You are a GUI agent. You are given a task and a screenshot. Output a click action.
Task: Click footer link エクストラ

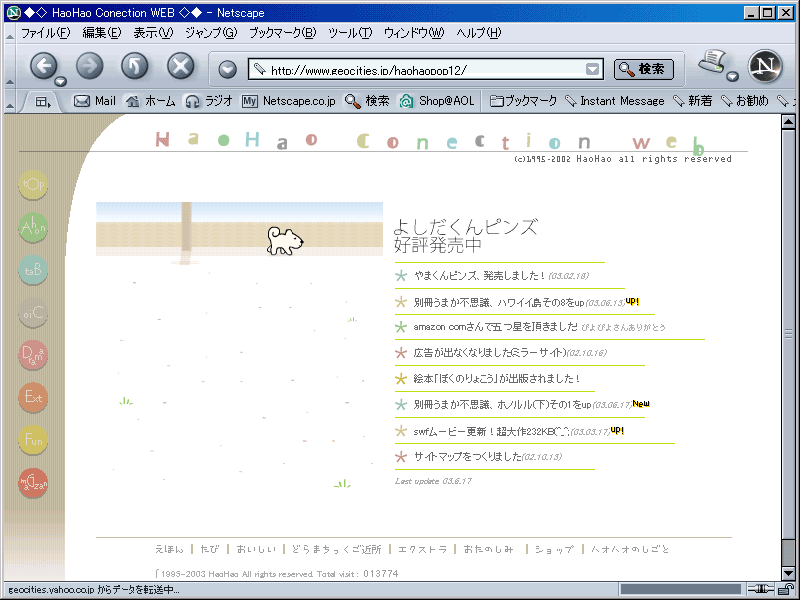point(422,549)
